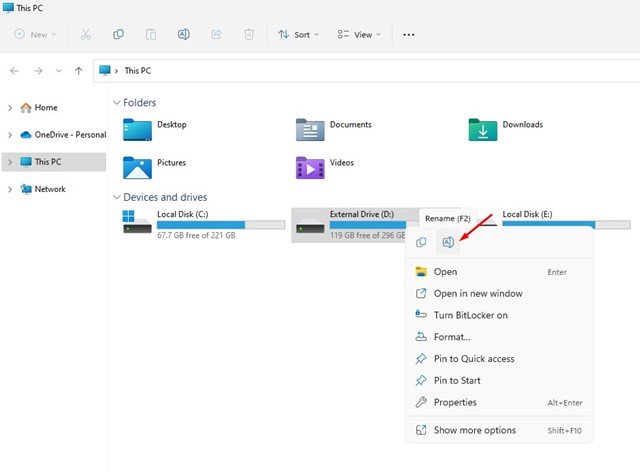This screenshot has width=640, height=472.
Task: Collapse the Devices and drives section
Action: point(116,197)
